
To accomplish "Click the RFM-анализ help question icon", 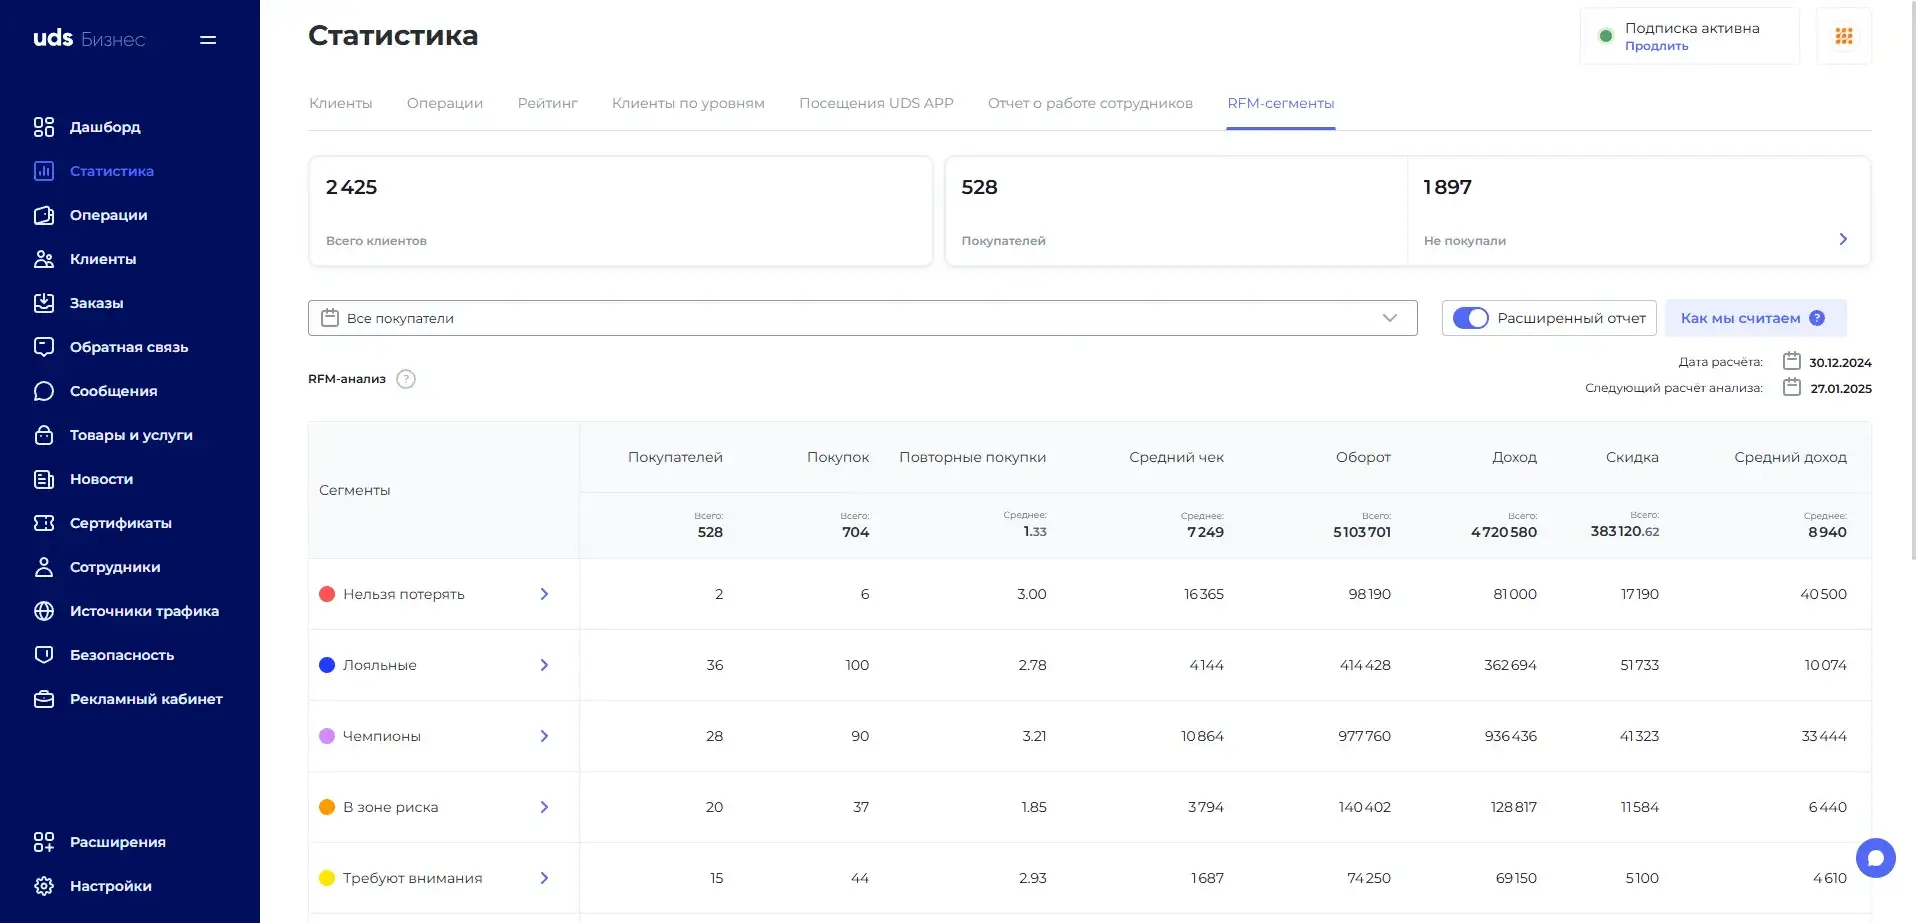I will (x=406, y=379).
